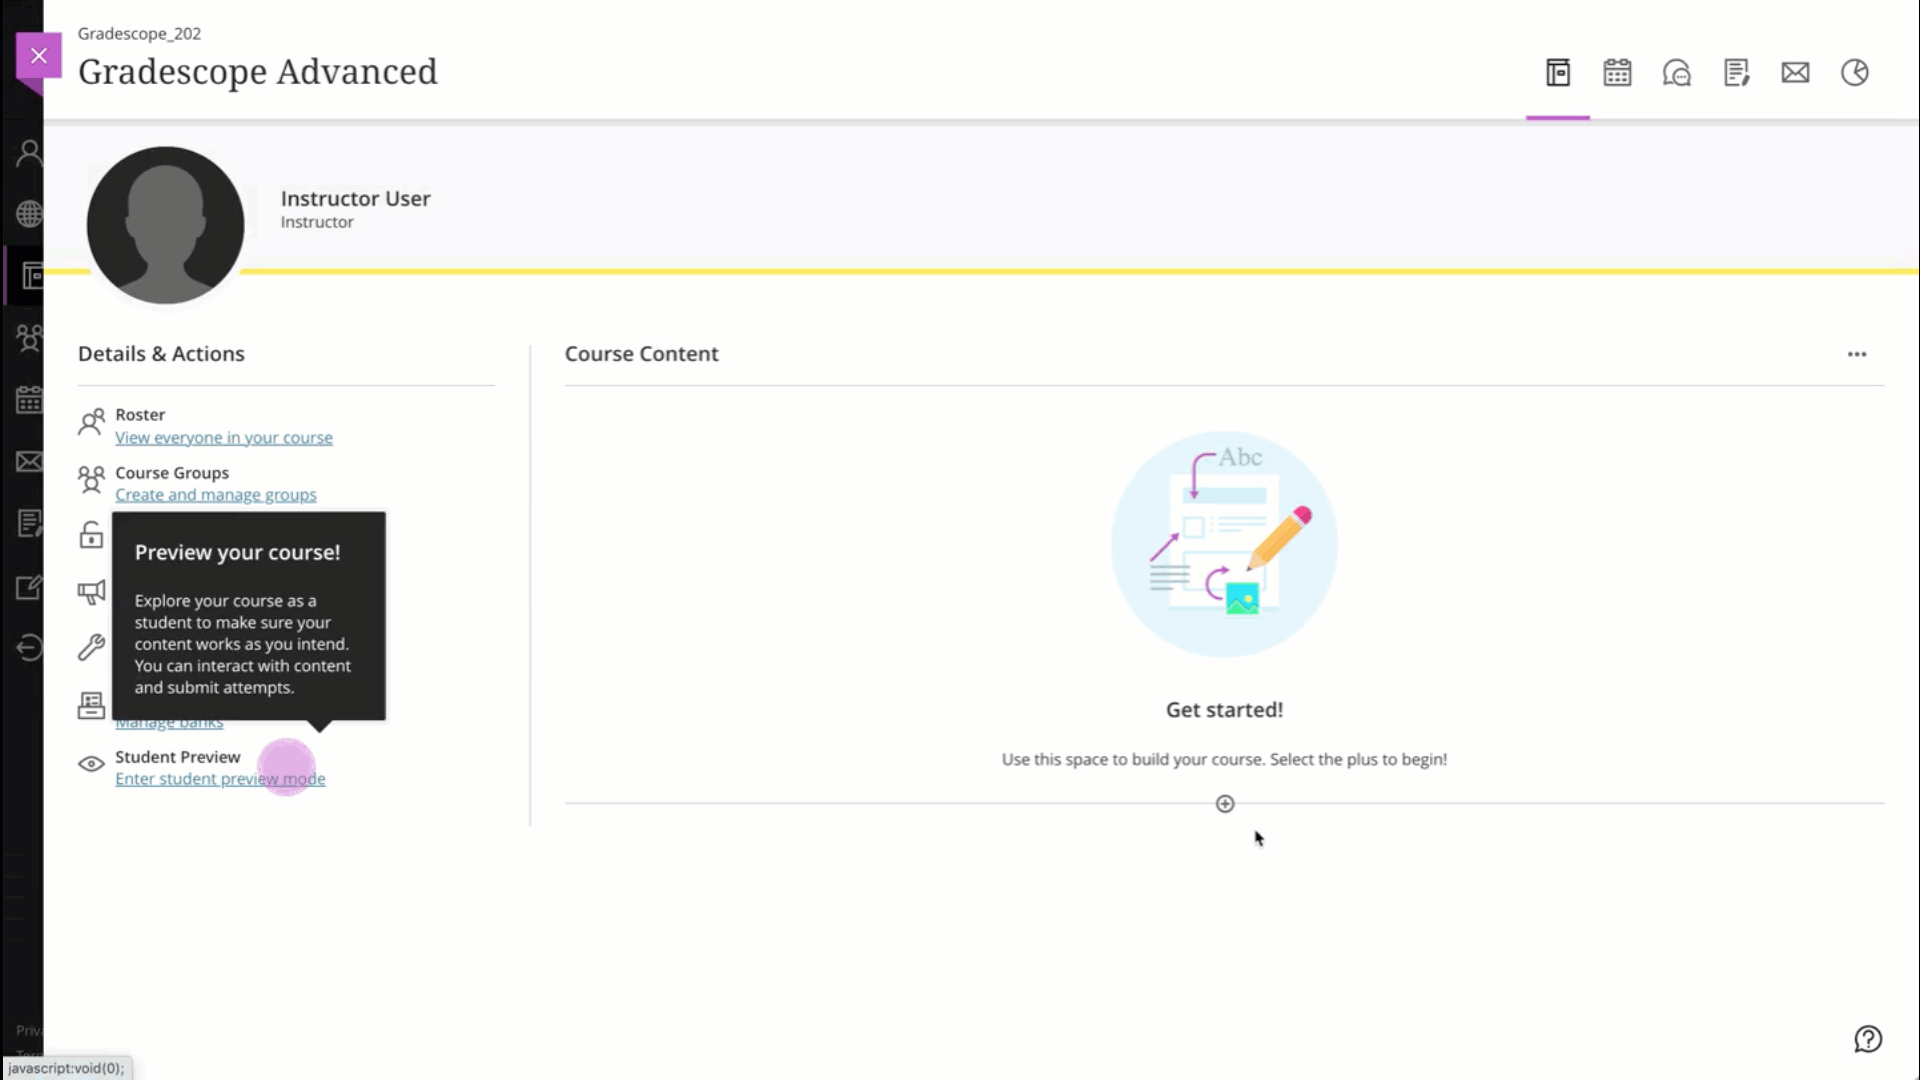The height and width of the screenshot is (1080, 1920).
Task: Open the Course Content tab icon
Action: (x=1558, y=73)
